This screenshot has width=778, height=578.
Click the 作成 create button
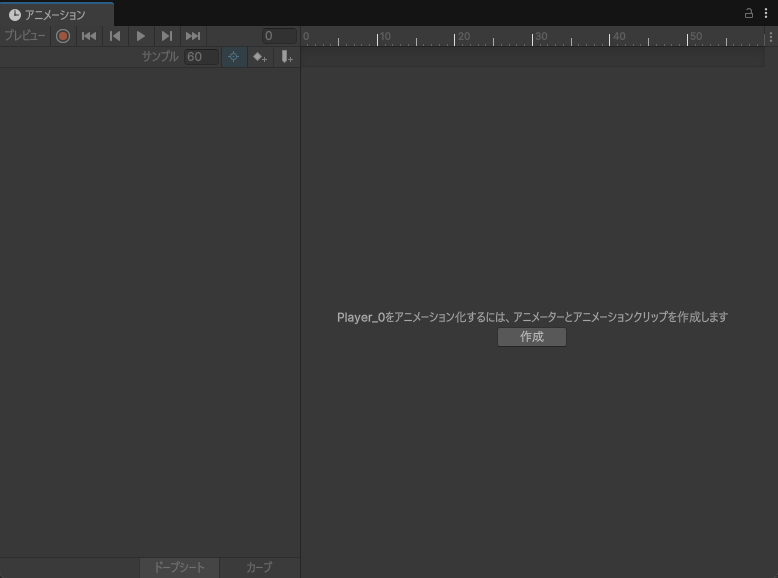(532, 337)
